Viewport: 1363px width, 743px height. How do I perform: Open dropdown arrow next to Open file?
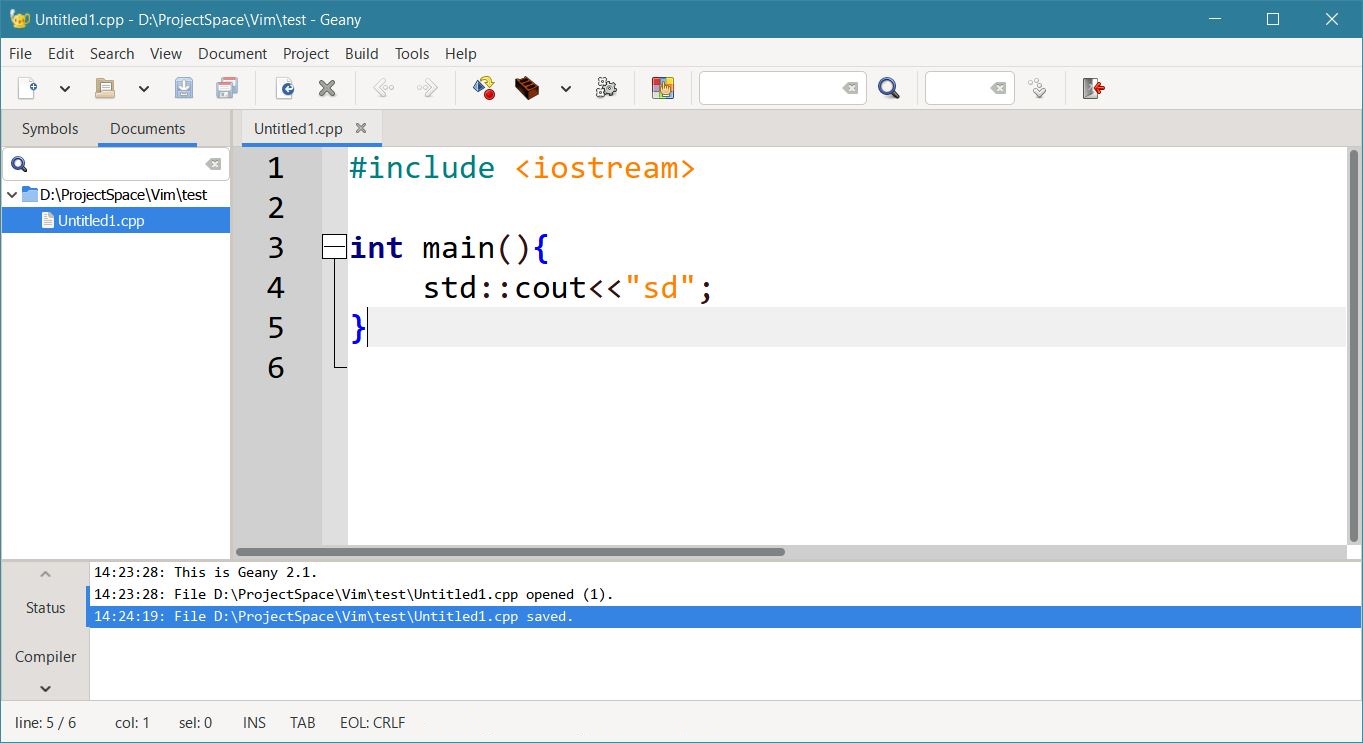[x=144, y=89]
